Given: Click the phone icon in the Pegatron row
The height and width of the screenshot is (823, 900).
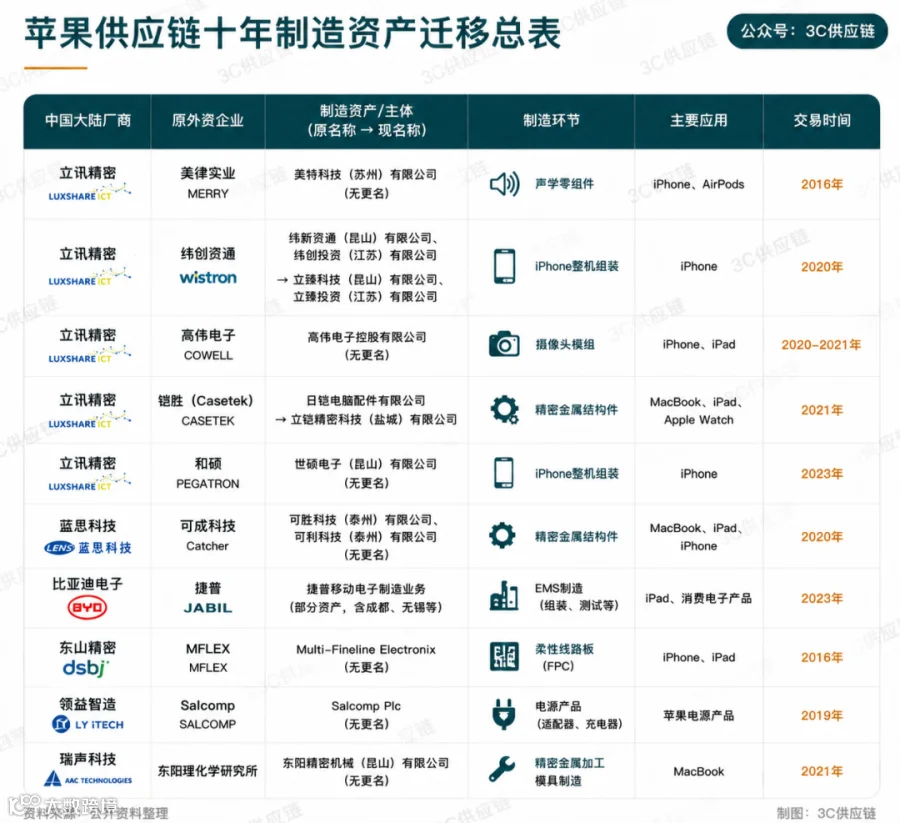Looking at the screenshot, I should pyautogui.click(x=504, y=473).
